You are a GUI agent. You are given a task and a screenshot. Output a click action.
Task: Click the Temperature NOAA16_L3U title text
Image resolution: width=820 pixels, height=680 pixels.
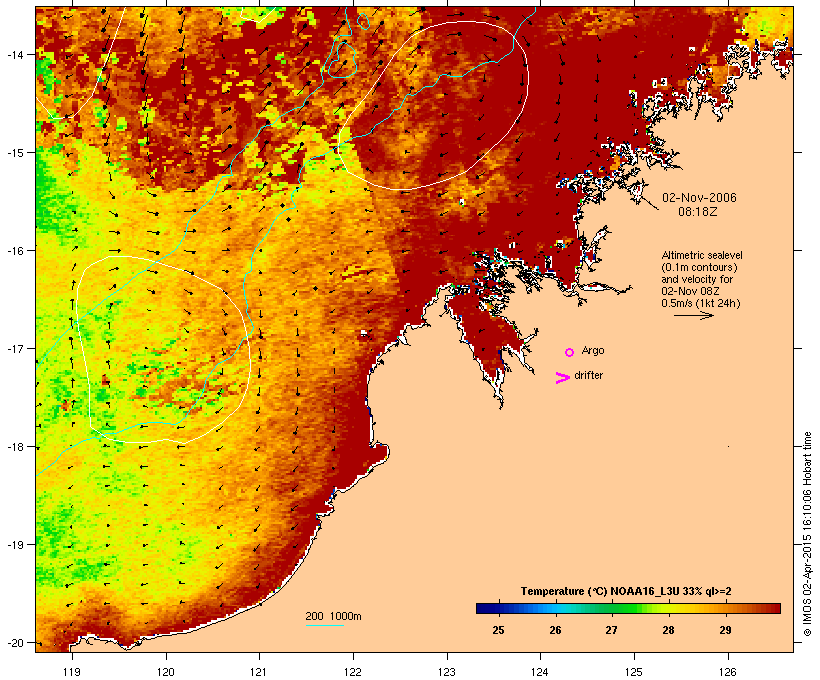pos(626,591)
